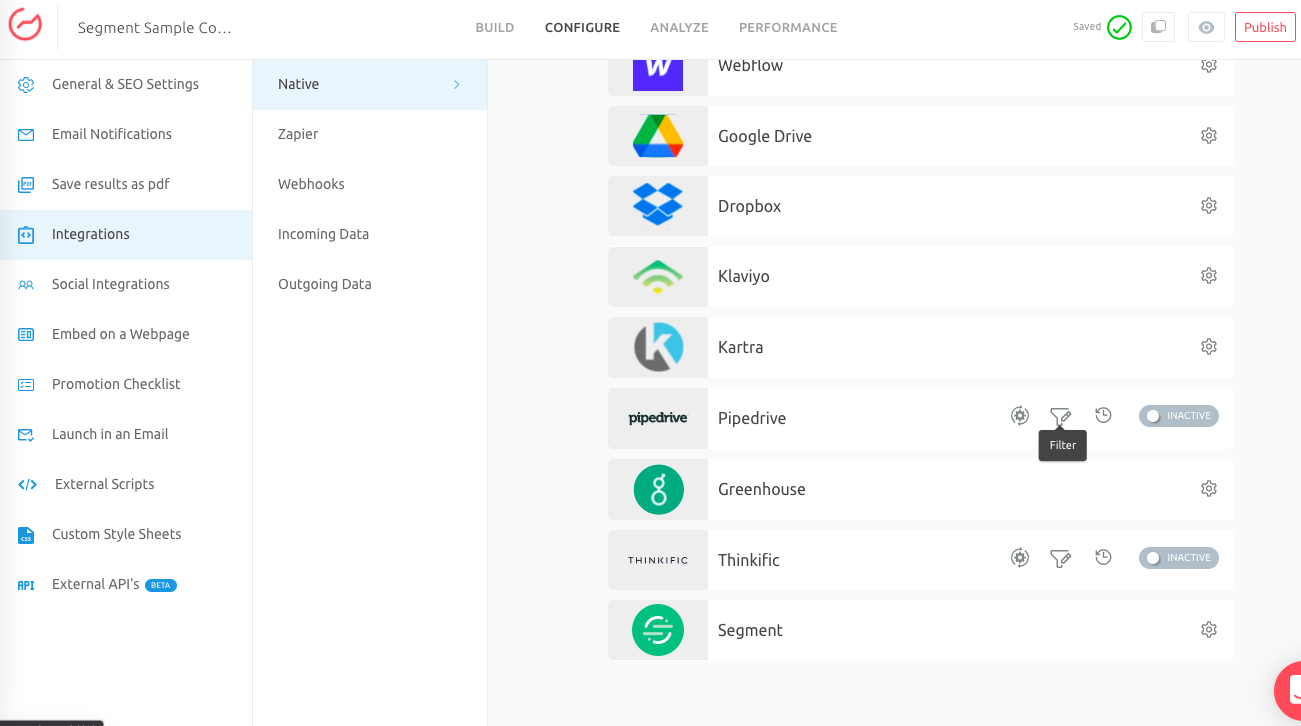1301x726 pixels.
Task: Click the Segment integration name
Action: 750,630
